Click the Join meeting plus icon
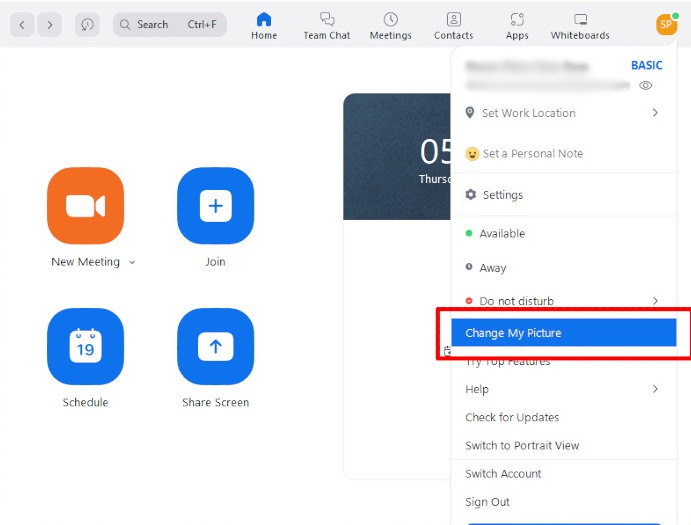Viewport: 691px width, 525px height. pyautogui.click(x=215, y=205)
